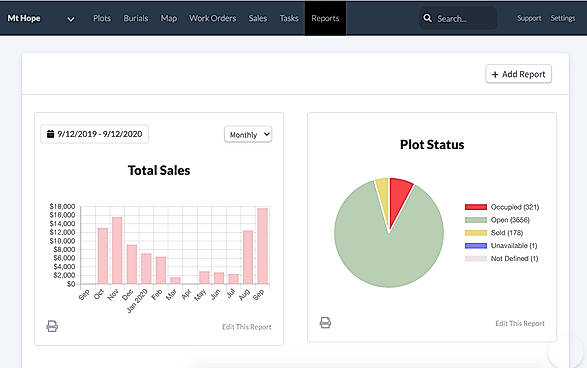Image resolution: width=587 pixels, height=368 pixels.
Task: Click the Jul sales bar
Action: (x=234, y=279)
